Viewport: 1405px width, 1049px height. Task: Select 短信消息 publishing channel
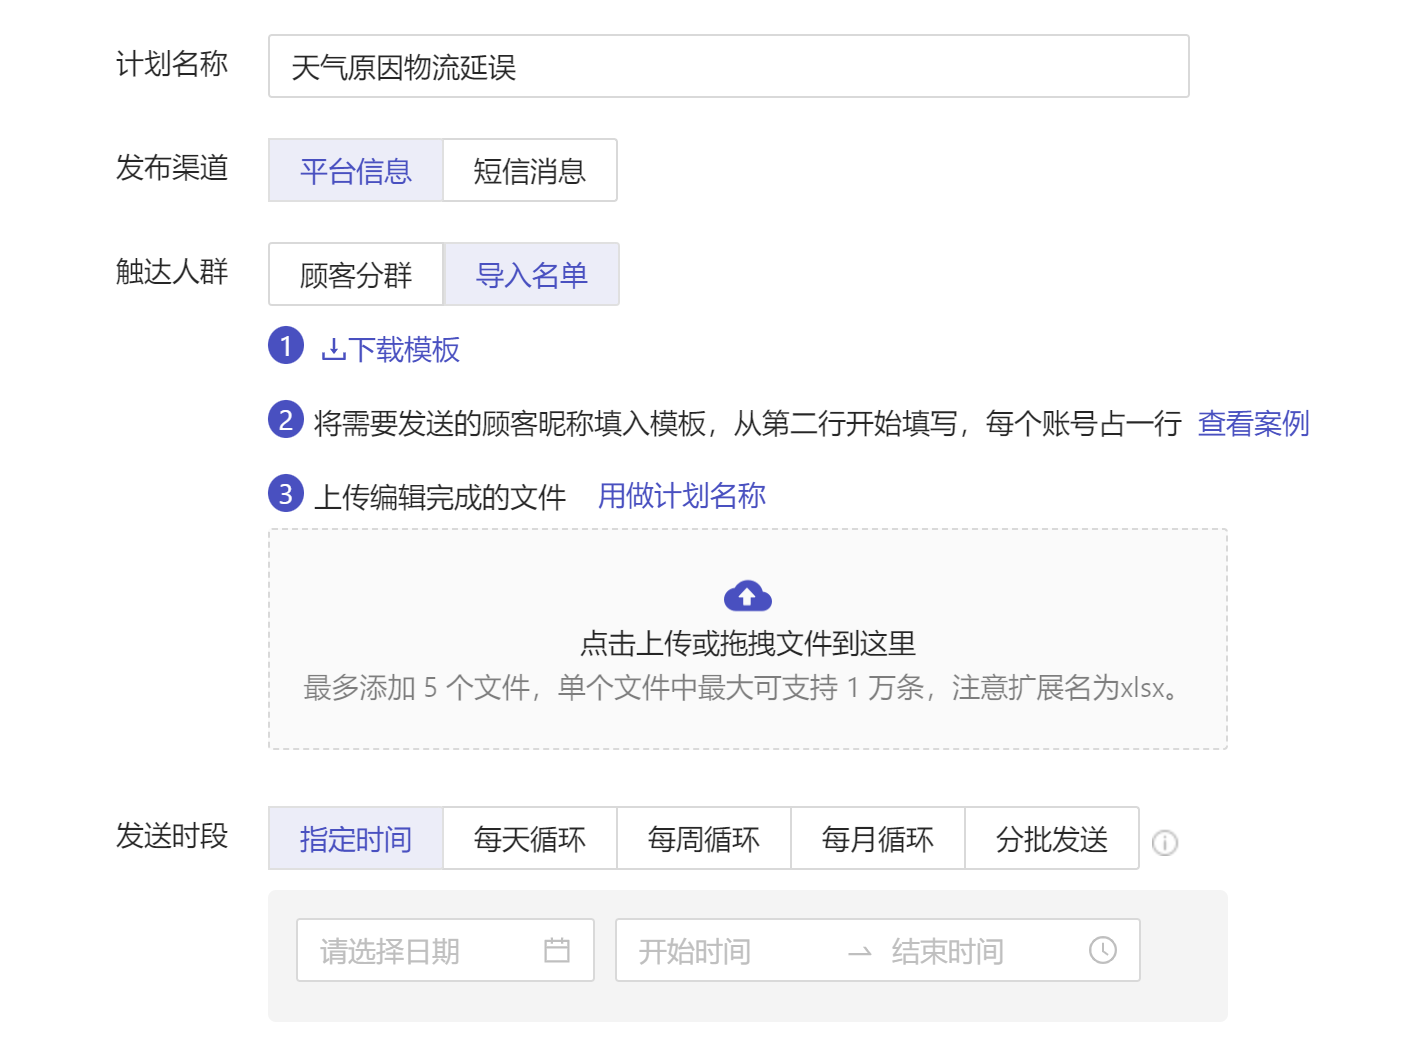[x=529, y=170]
